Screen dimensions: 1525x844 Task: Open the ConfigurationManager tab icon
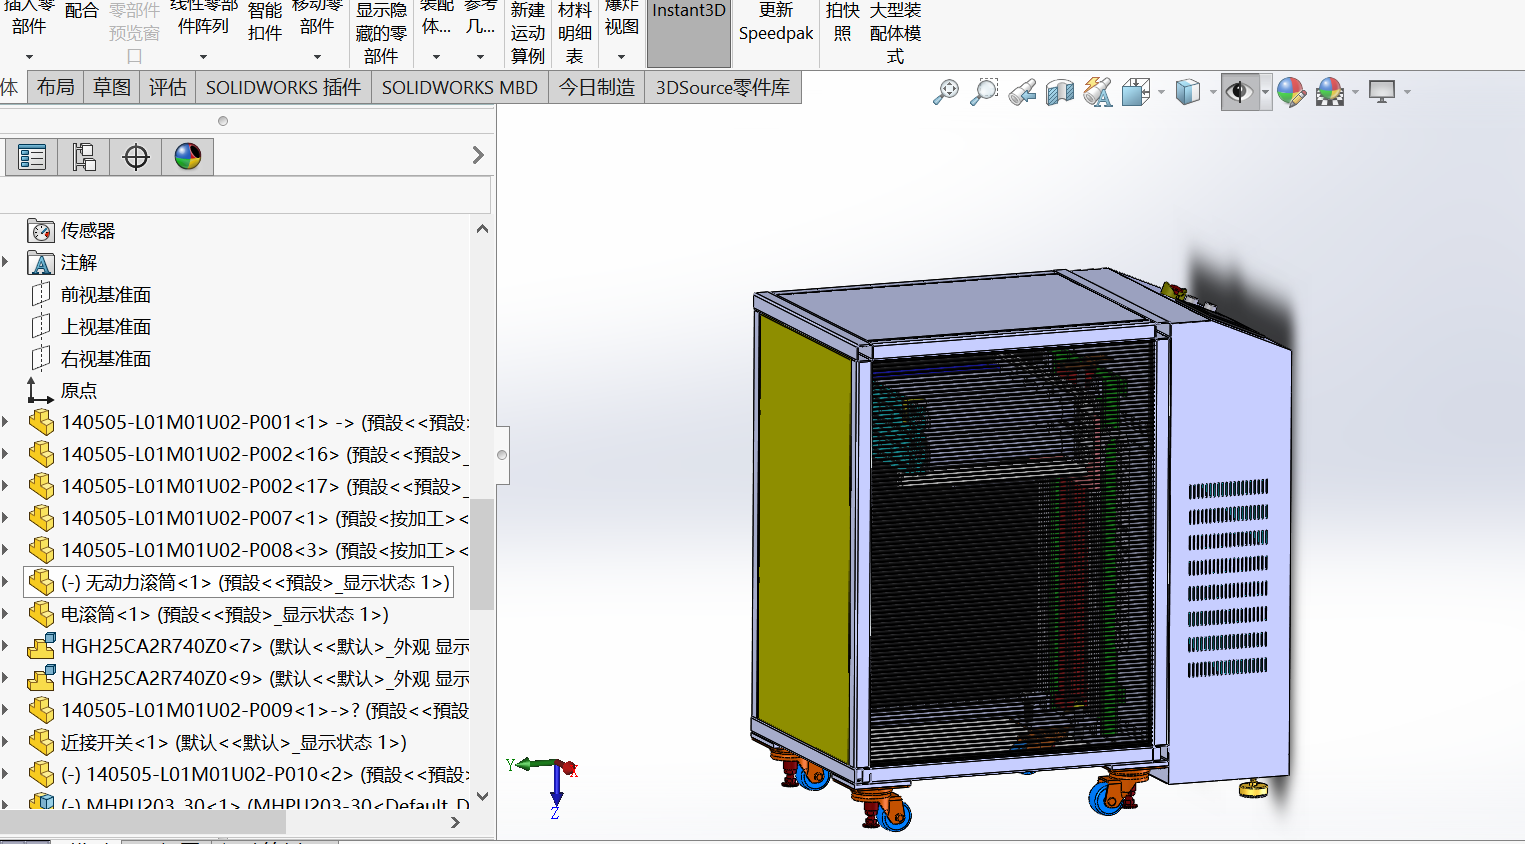84,157
